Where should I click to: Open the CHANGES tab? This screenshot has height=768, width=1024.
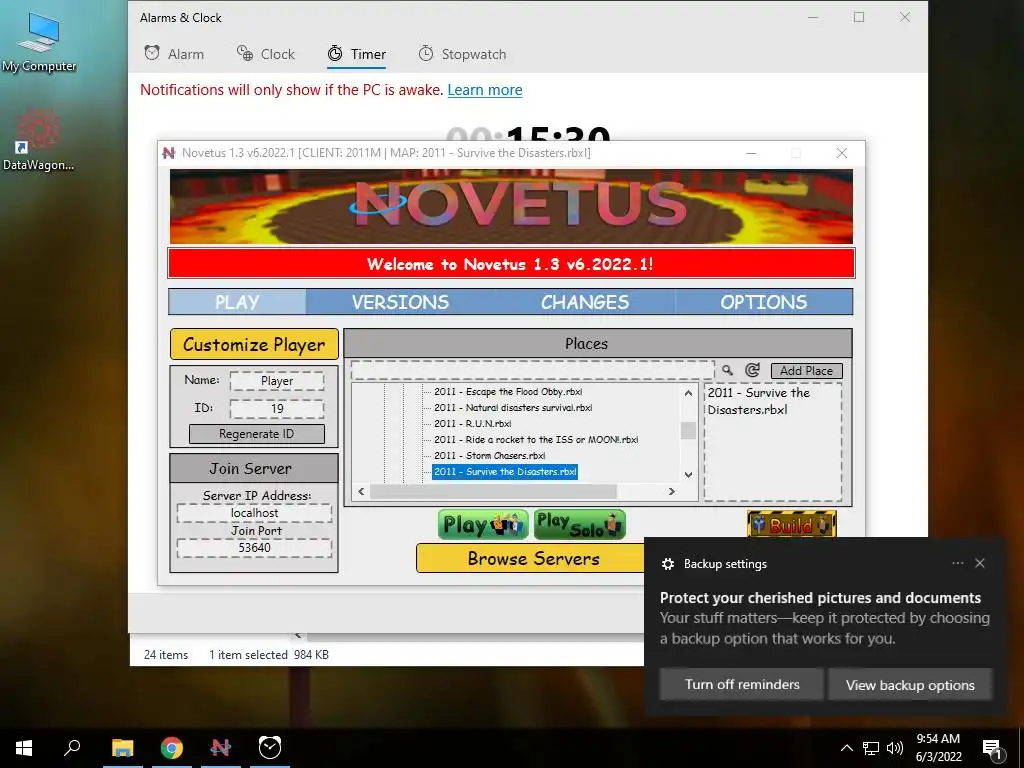584,302
